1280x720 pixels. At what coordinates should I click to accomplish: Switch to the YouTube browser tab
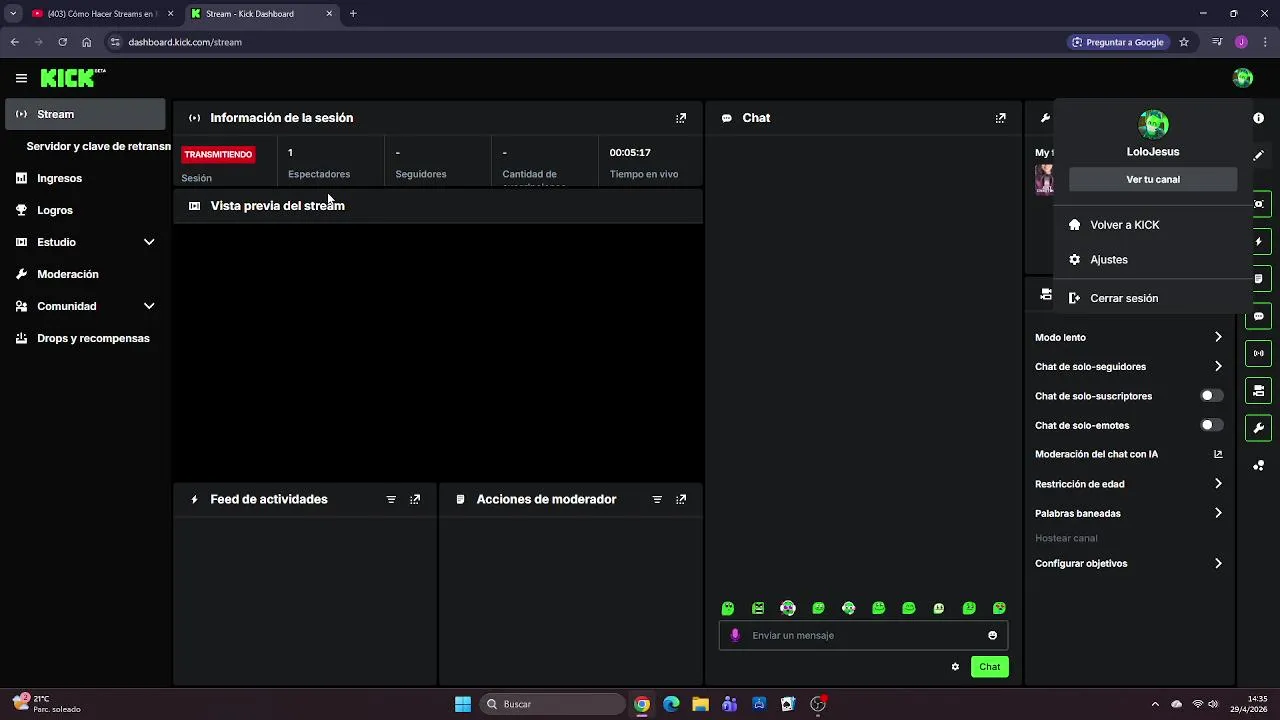click(x=104, y=14)
